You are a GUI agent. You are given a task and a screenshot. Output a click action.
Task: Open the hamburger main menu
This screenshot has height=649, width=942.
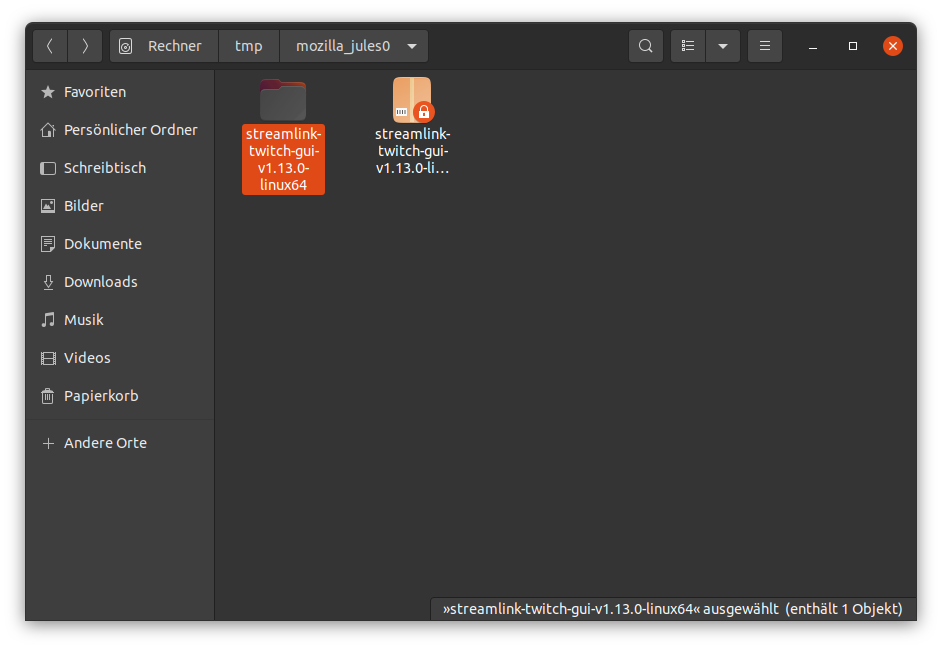coord(765,46)
